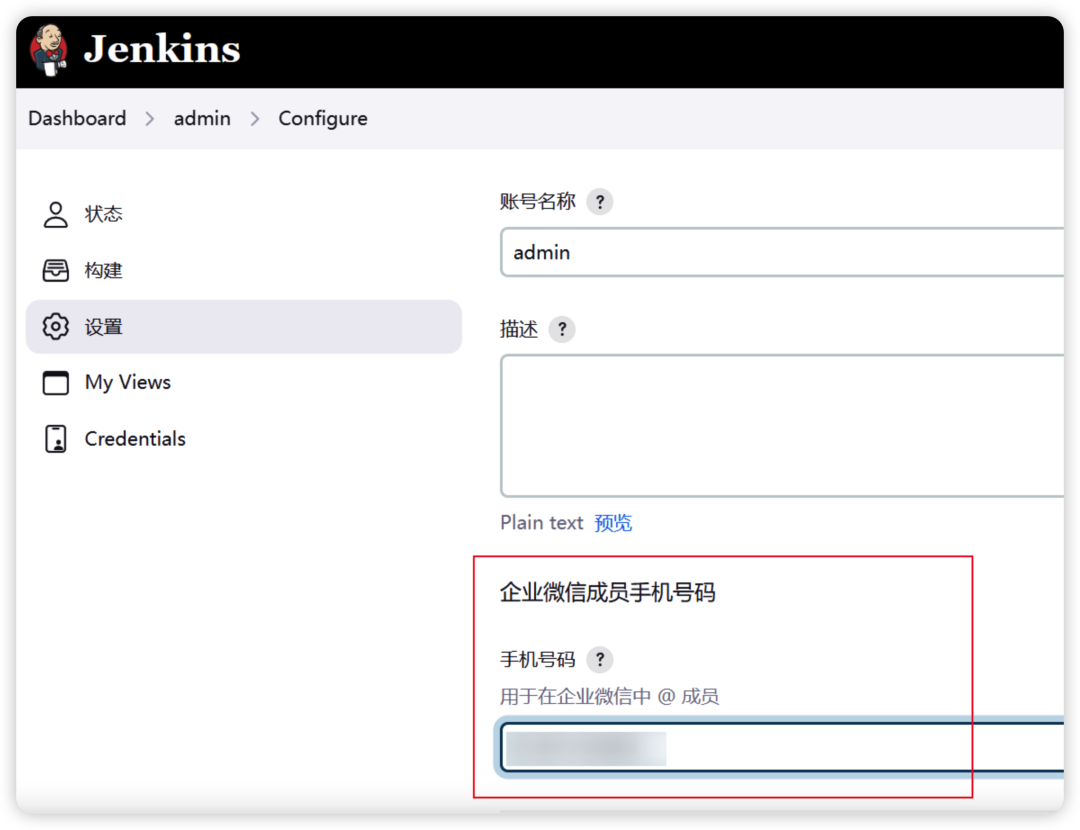Click the 手机号码 input field
Image resolution: width=1080 pixels, height=830 pixels.
[782, 747]
